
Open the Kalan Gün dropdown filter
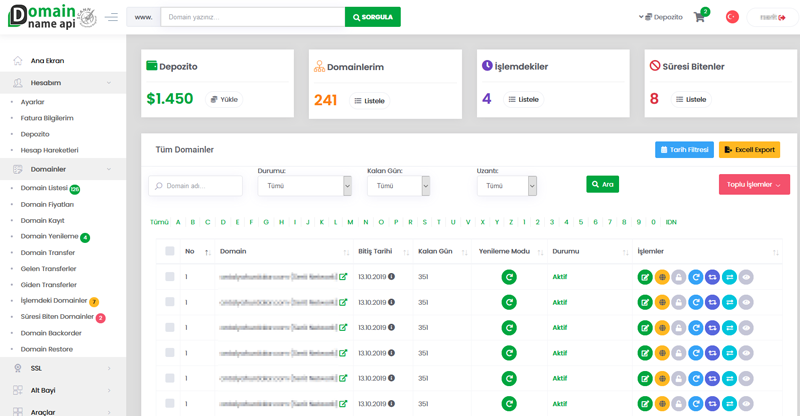pos(398,186)
